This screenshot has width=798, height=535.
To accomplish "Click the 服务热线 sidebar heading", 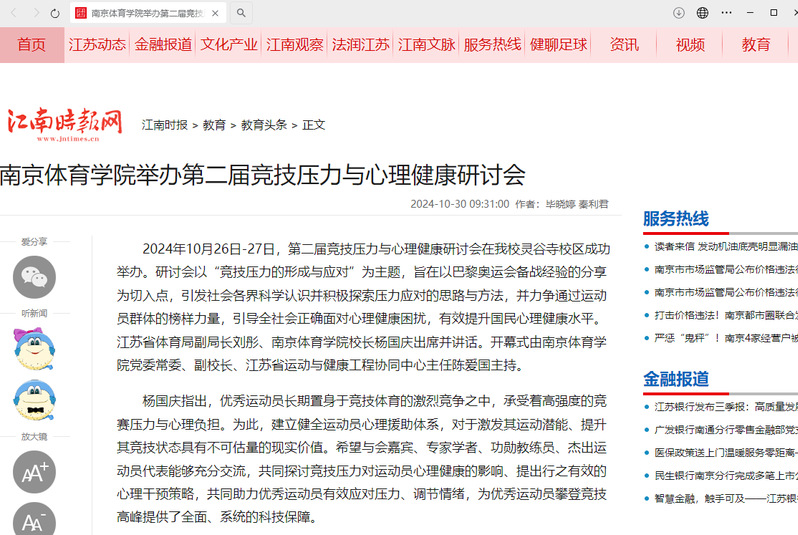I will (x=676, y=219).
